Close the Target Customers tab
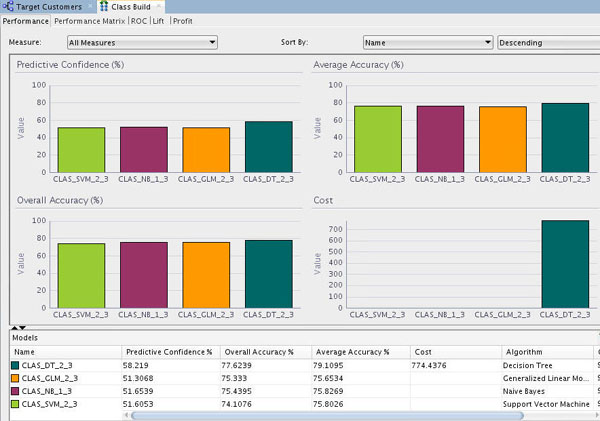 (x=89, y=6)
